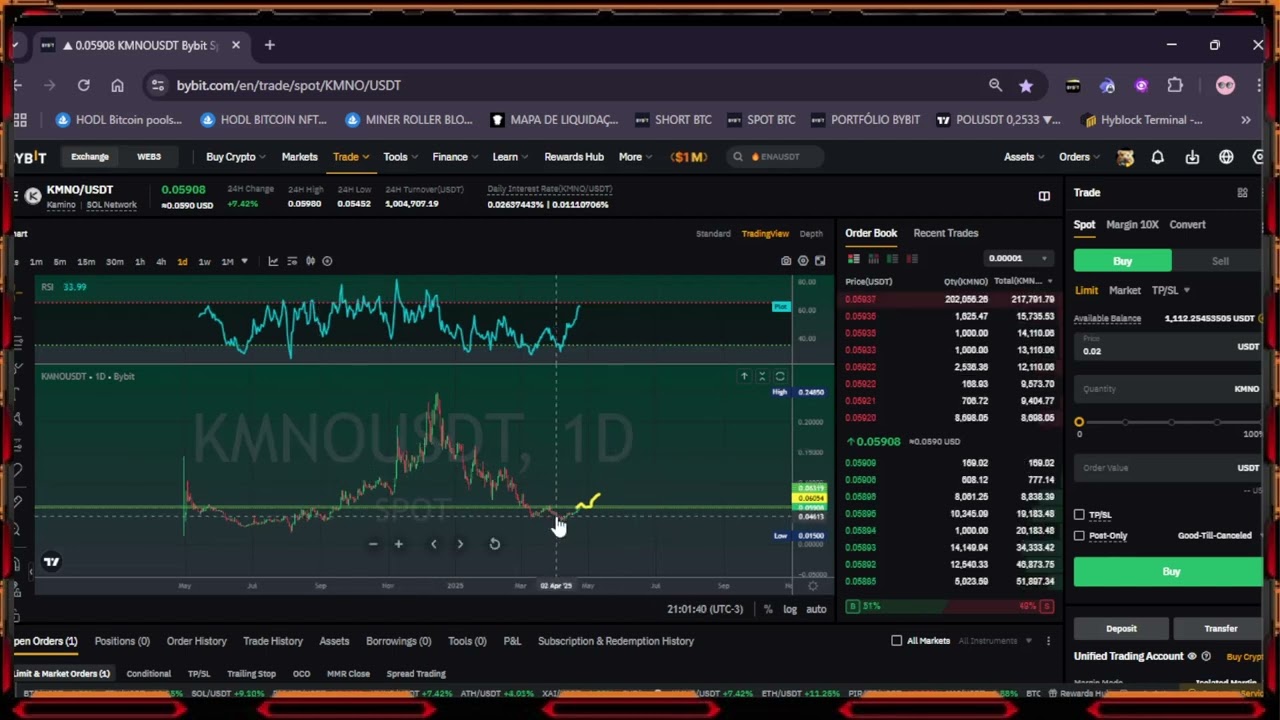1280x720 pixels.
Task: Switch chart to Depth view
Action: point(811,234)
